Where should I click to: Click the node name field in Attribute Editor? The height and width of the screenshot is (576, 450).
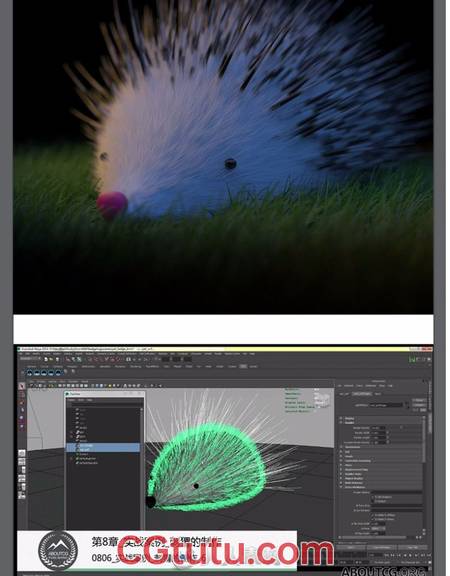coord(386,405)
